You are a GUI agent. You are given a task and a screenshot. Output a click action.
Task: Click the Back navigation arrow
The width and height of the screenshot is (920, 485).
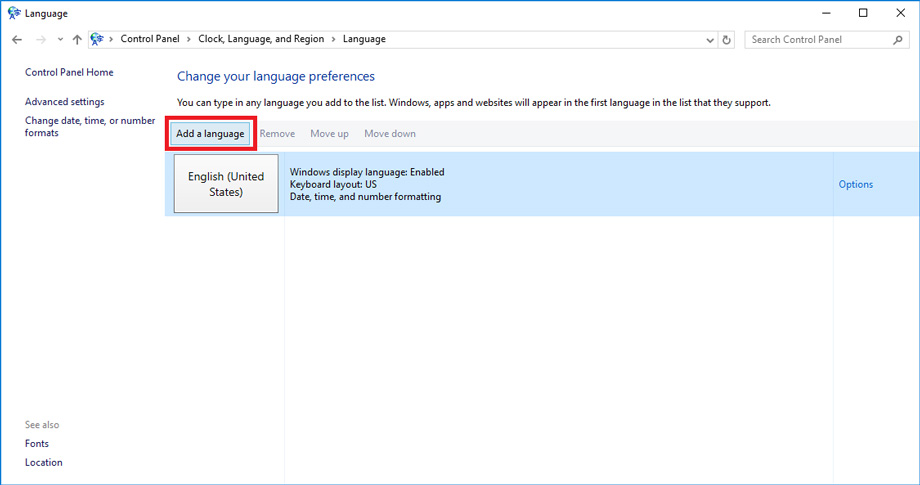(17, 39)
